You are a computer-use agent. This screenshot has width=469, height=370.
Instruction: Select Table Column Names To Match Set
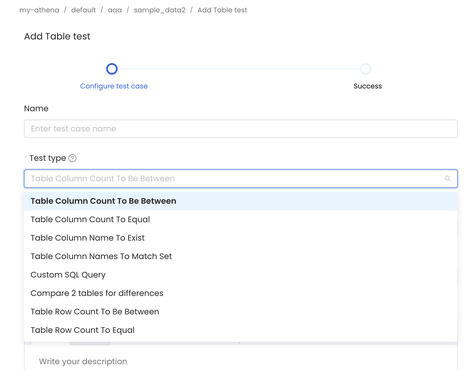click(241, 256)
